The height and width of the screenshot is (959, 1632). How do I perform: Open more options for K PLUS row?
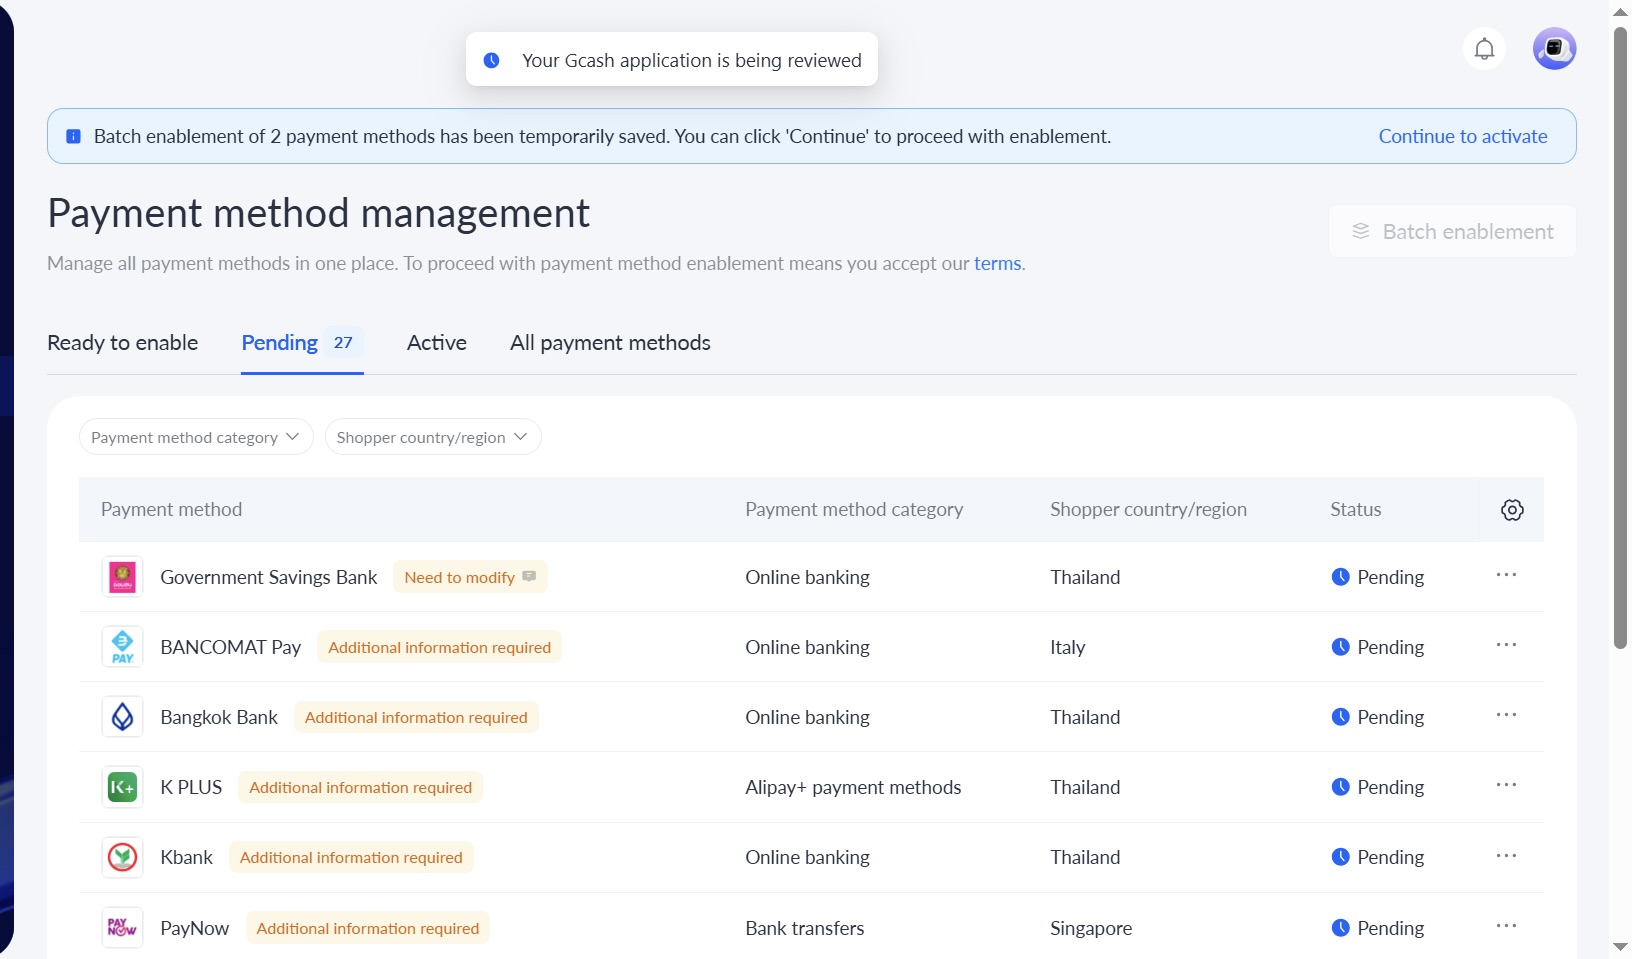pyautogui.click(x=1506, y=785)
